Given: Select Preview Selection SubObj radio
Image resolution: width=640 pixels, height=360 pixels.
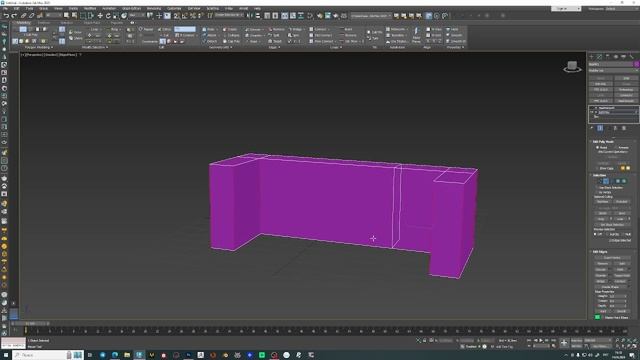Looking at the screenshot, I should coord(608,234).
